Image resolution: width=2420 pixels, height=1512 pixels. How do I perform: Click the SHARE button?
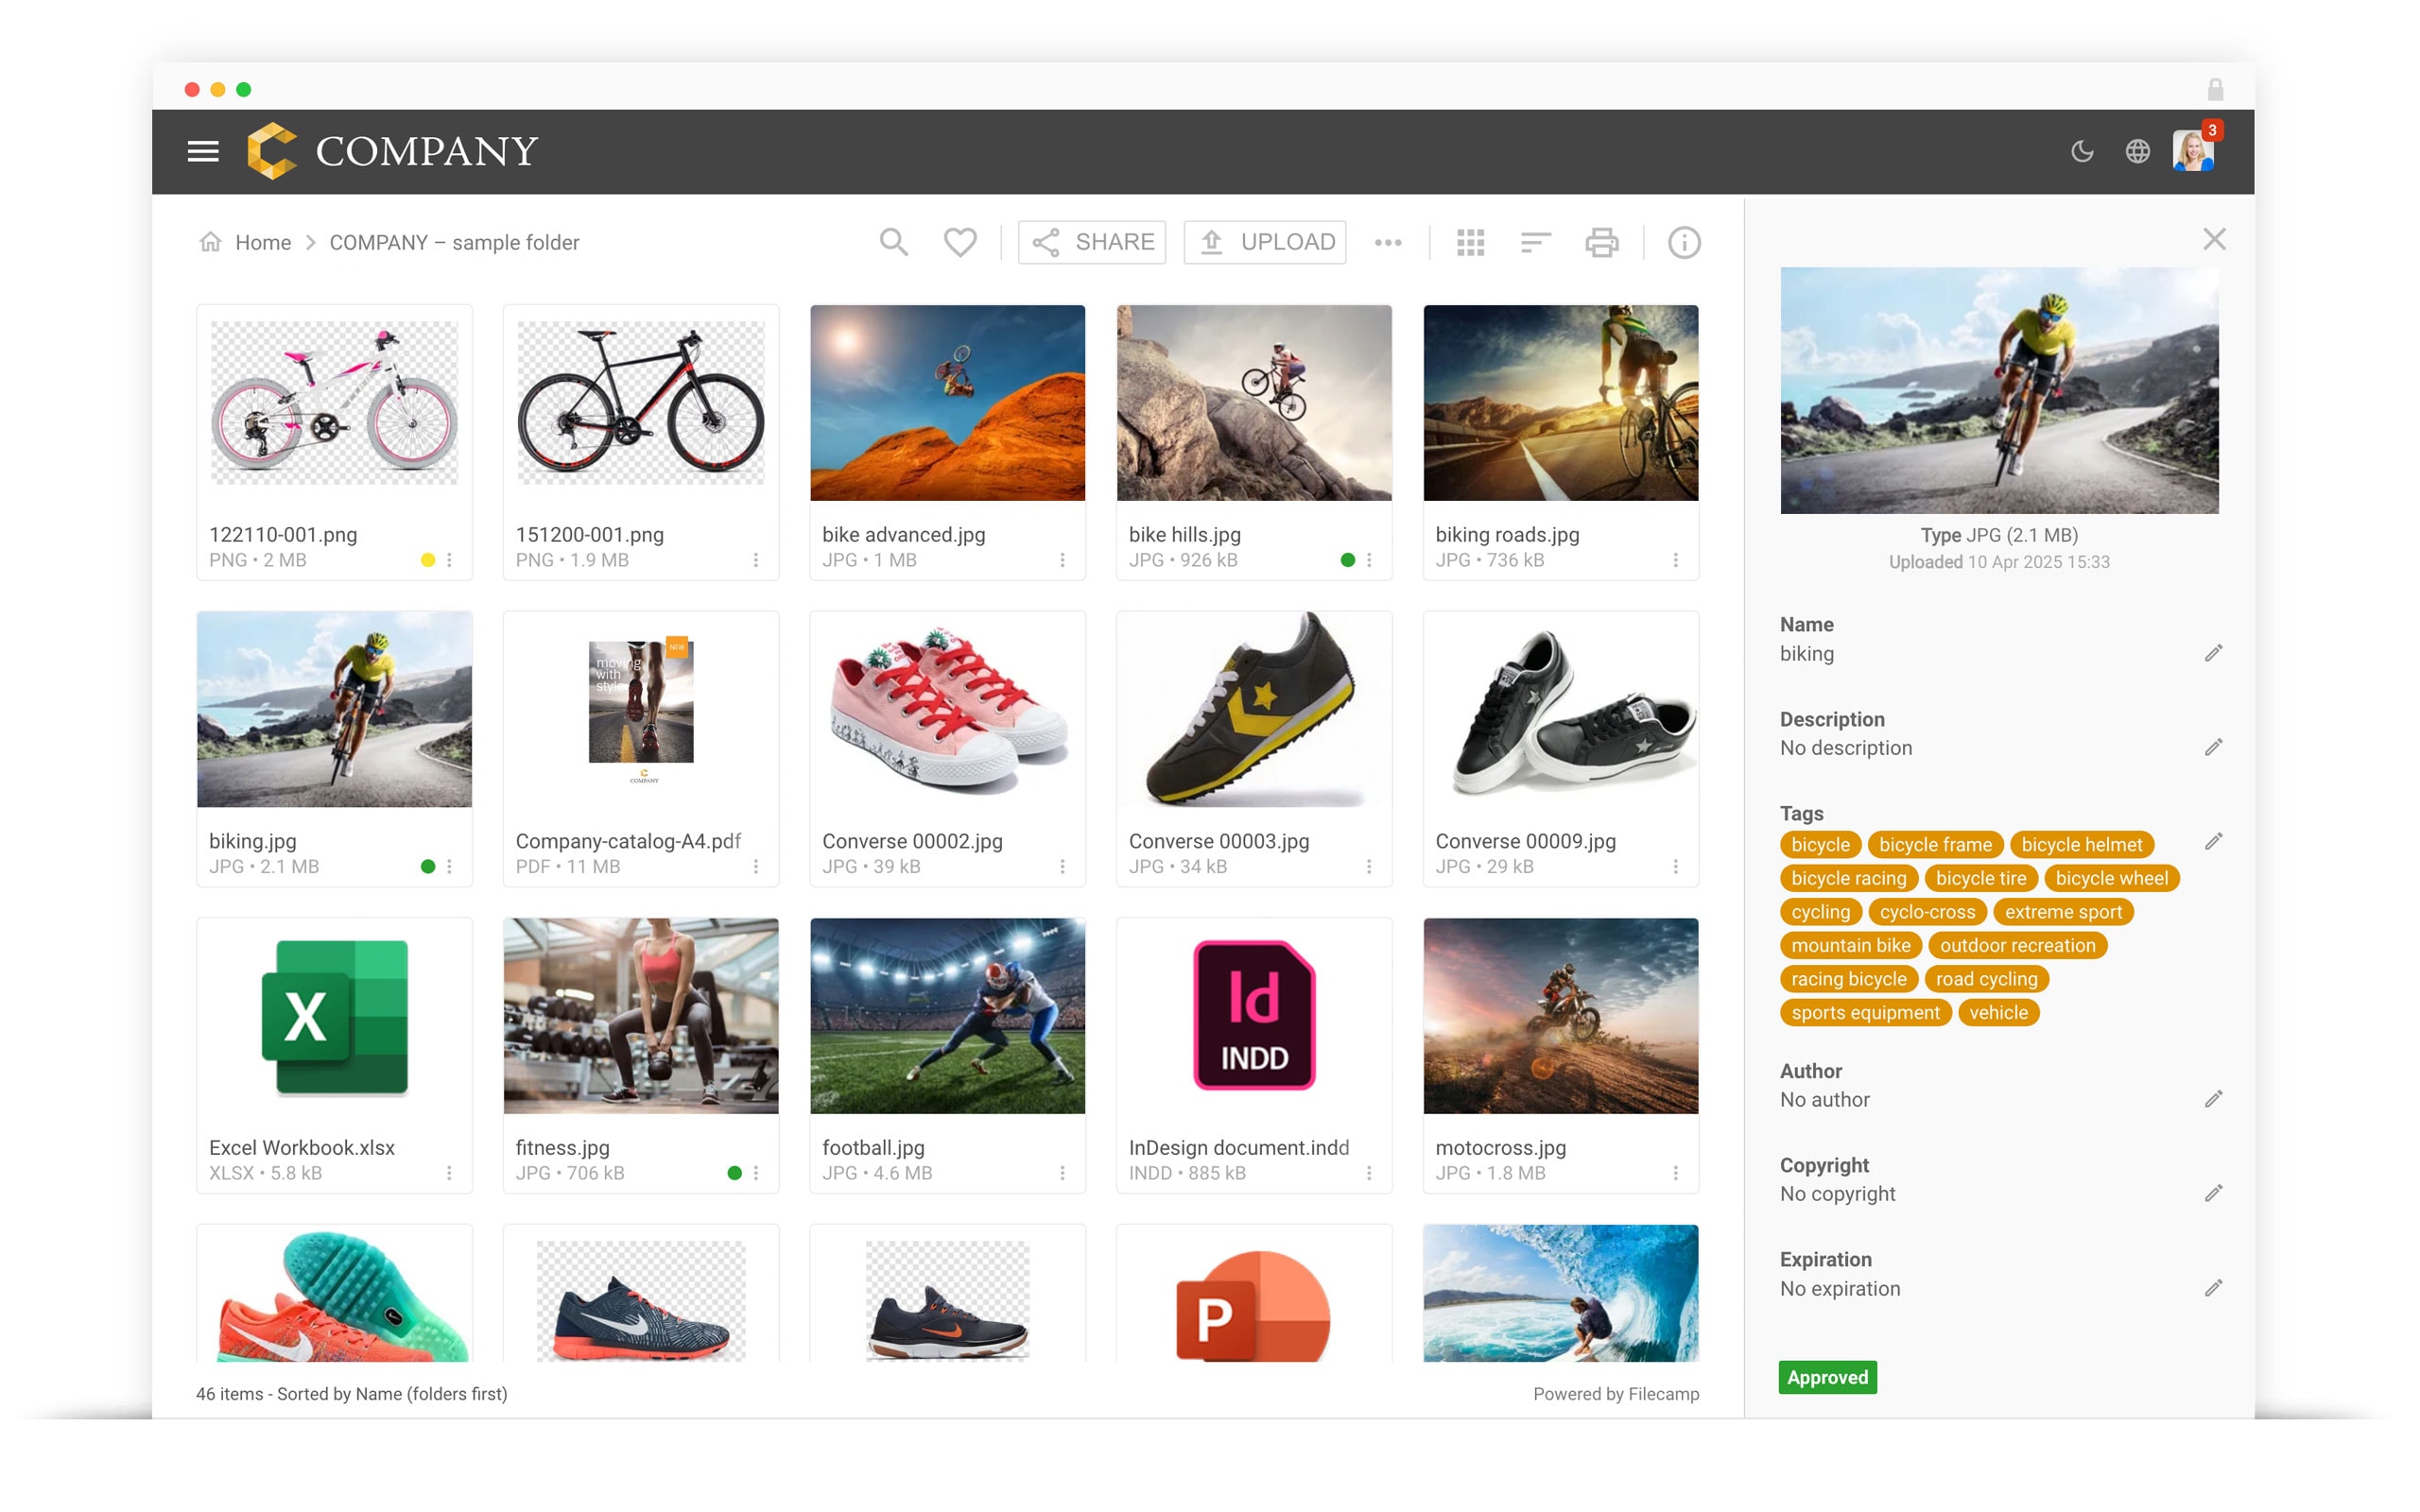pos(1092,242)
